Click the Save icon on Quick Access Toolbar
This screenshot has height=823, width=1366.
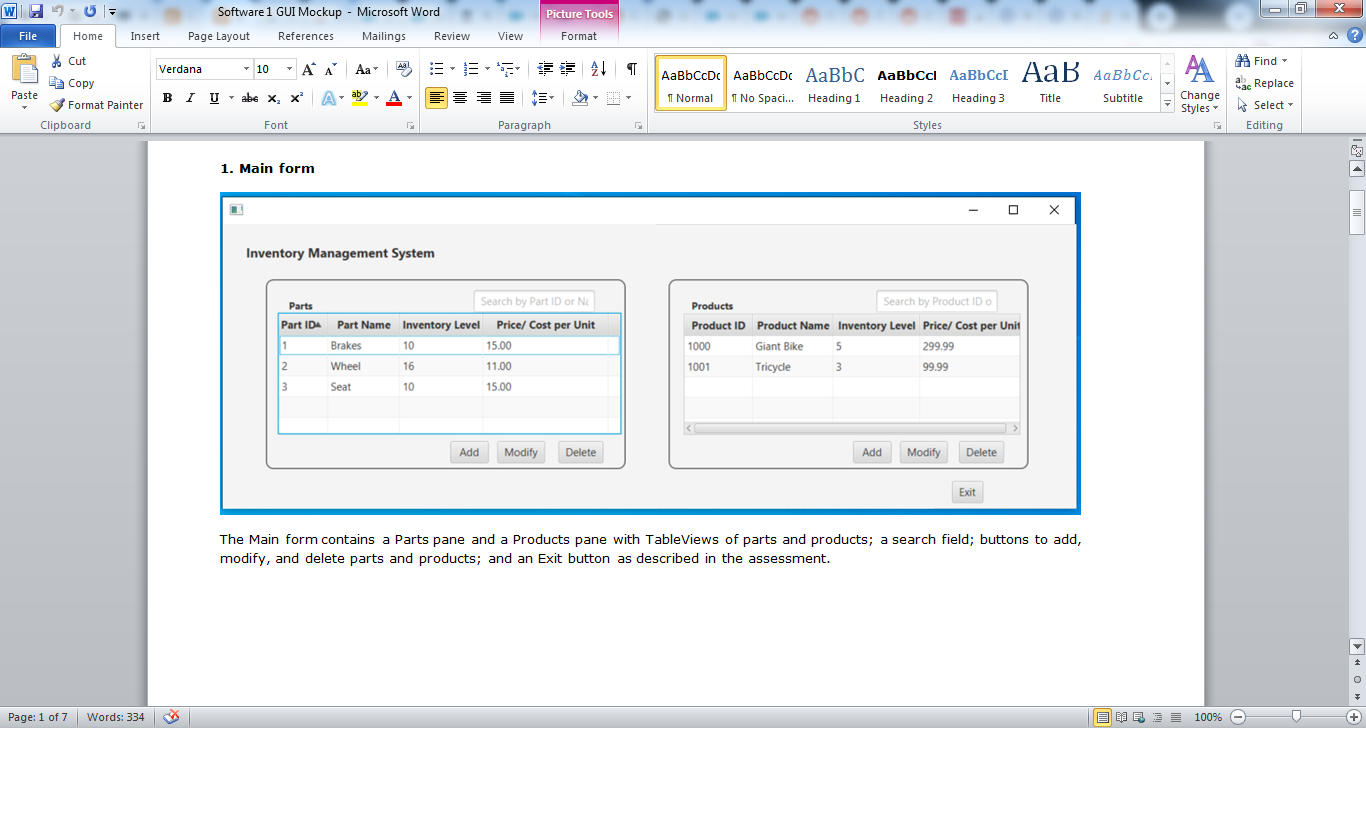33,11
